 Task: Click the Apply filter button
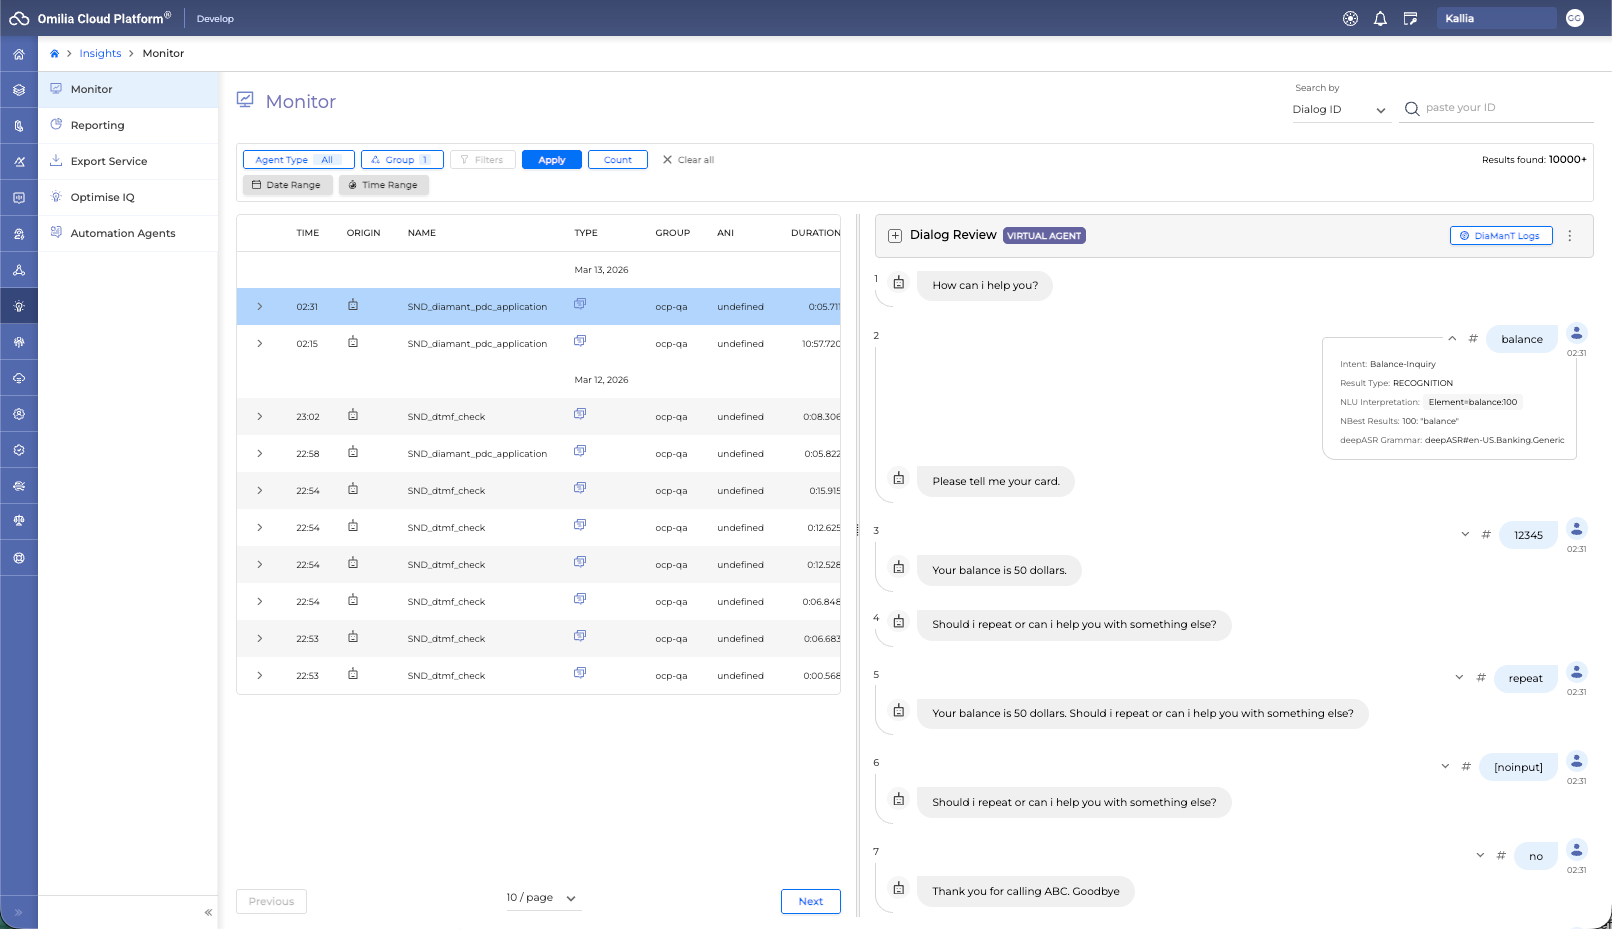coord(551,160)
